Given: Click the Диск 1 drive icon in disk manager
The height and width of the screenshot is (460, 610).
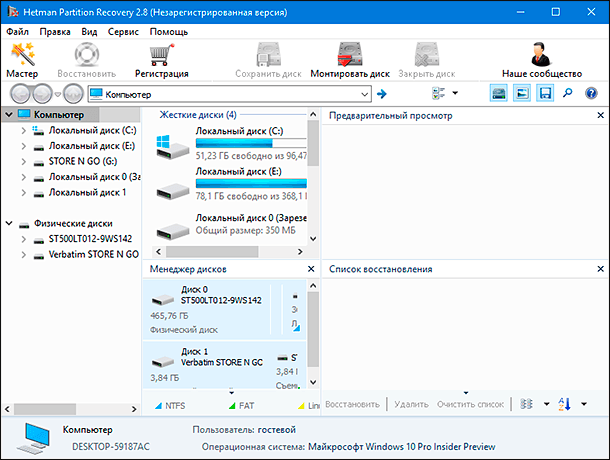Looking at the screenshot, I should (163, 362).
